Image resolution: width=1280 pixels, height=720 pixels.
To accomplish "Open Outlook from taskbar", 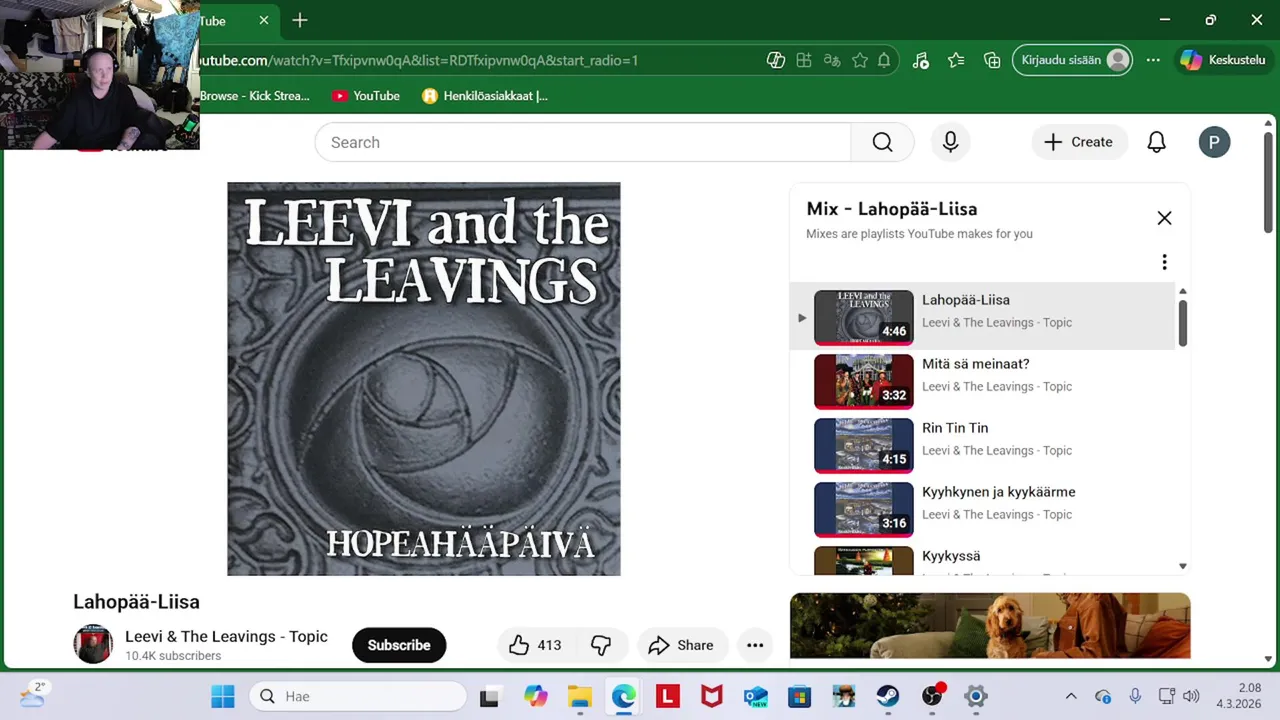I will 756,696.
